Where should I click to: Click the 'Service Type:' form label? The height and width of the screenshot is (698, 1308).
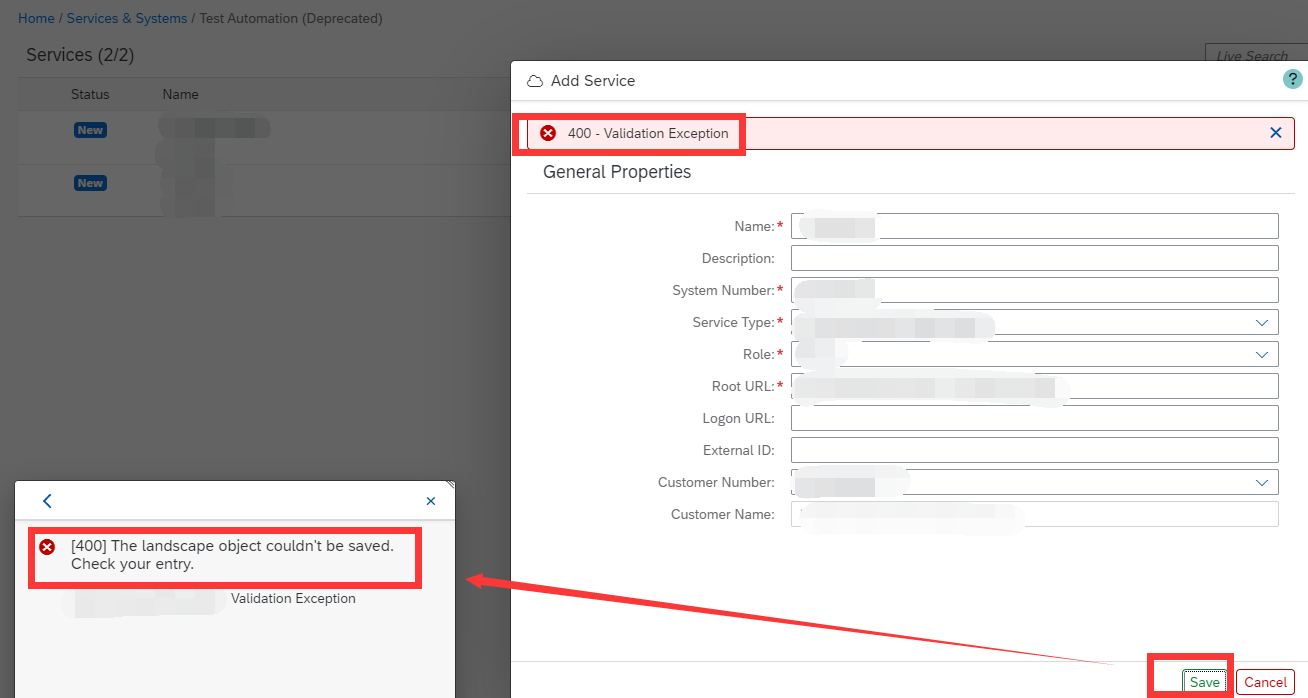[733, 322]
